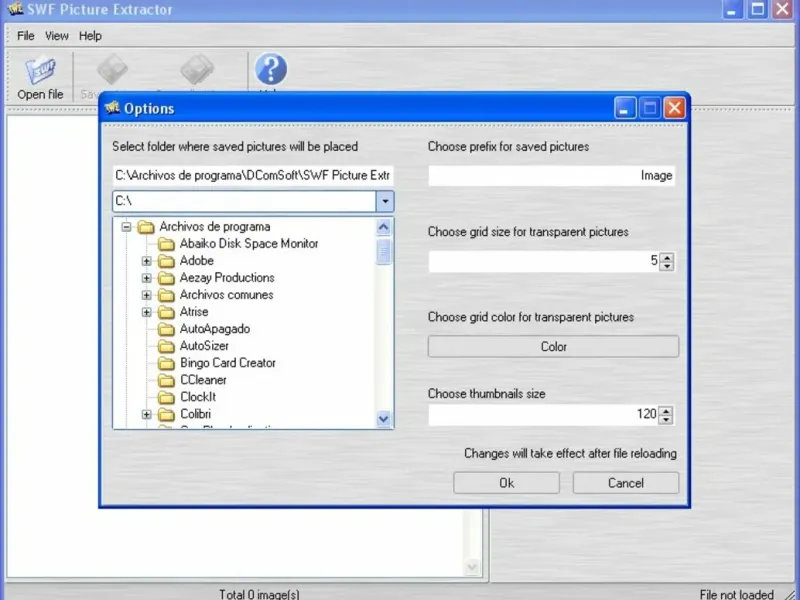Click the folder tree scroll down arrow
The image size is (800, 600).
(384, 419)
